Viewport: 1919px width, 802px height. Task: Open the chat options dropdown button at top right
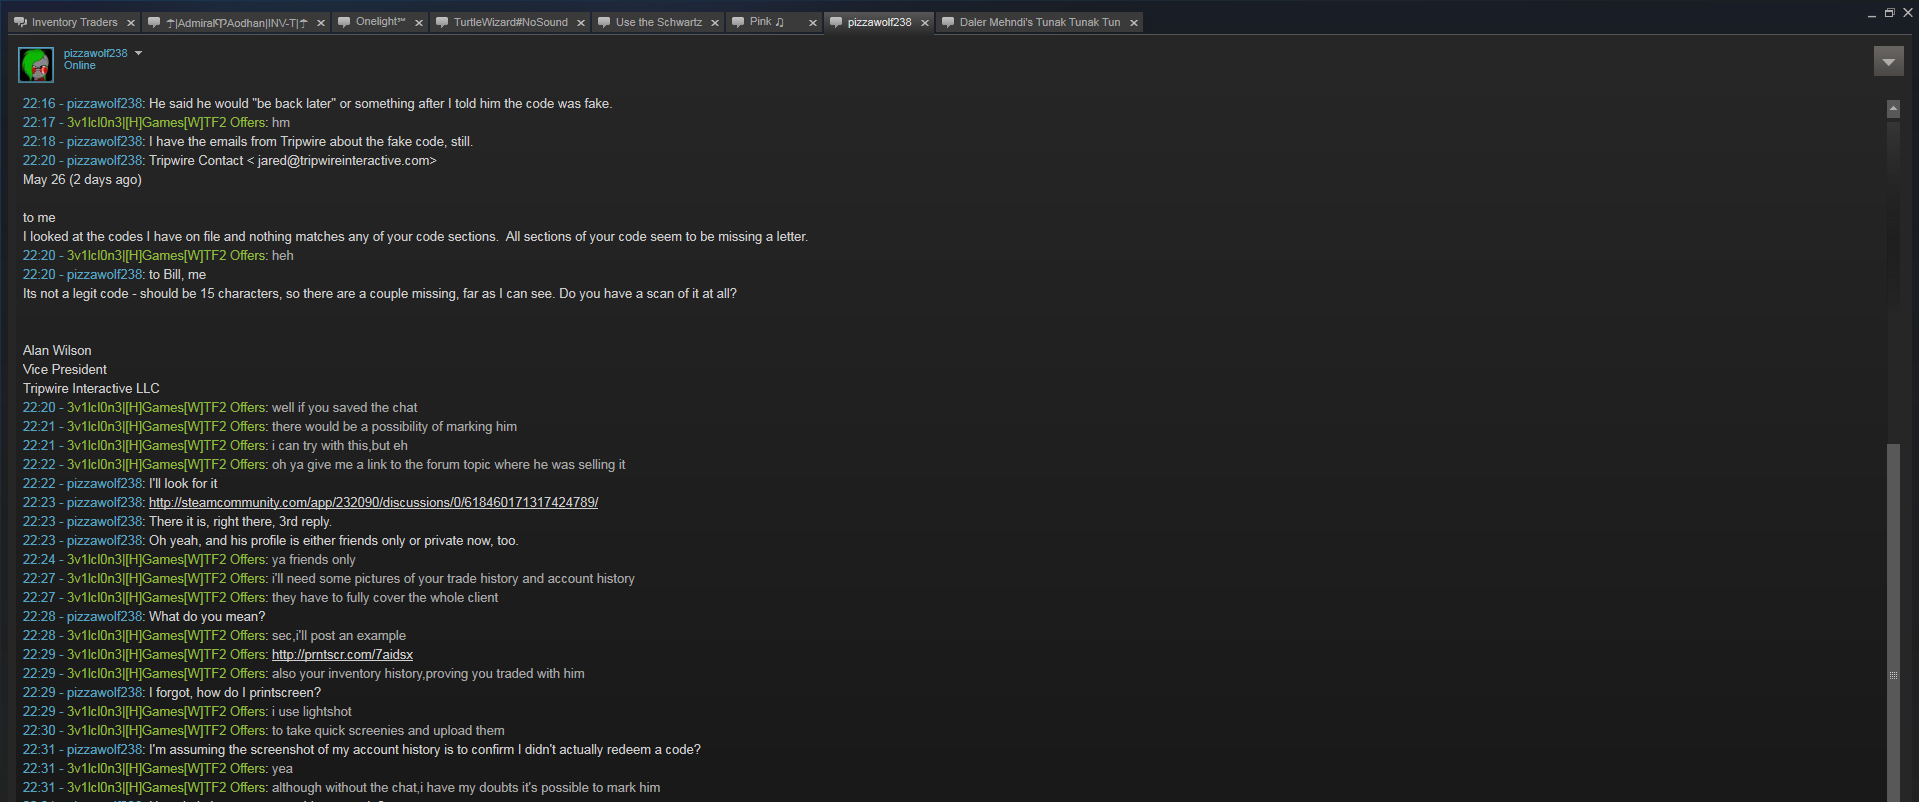point(1888,62)
